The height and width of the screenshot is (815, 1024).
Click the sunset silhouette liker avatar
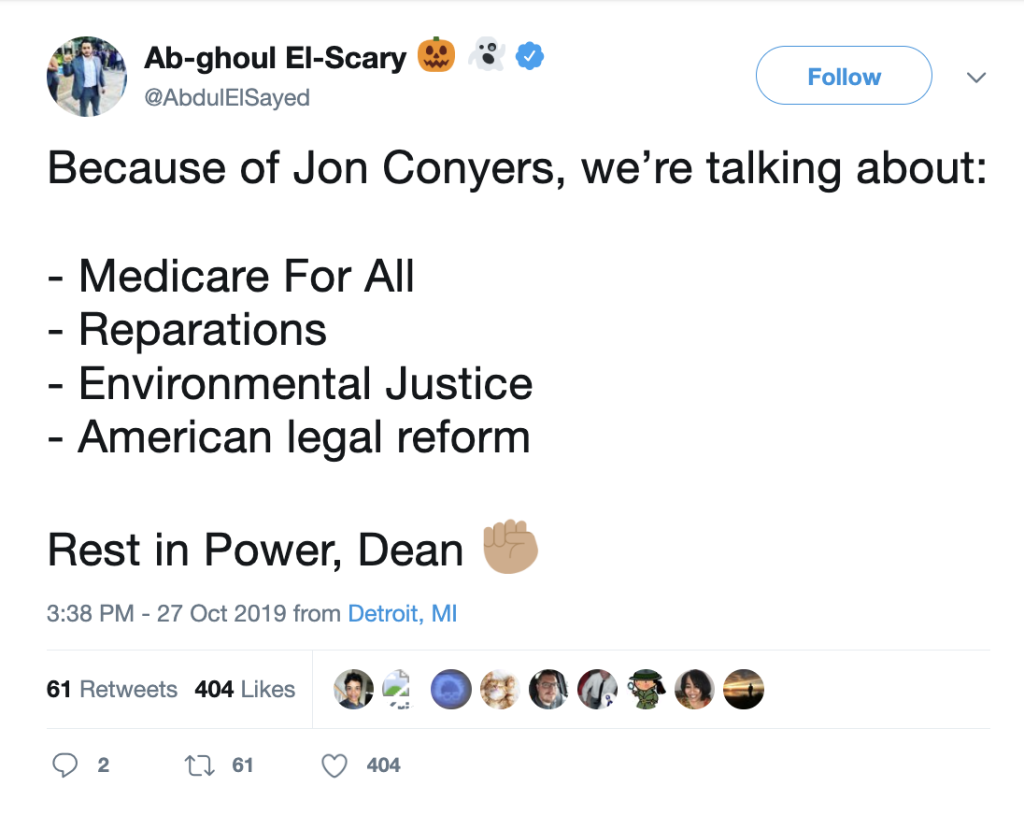click(x=743, y=689)
